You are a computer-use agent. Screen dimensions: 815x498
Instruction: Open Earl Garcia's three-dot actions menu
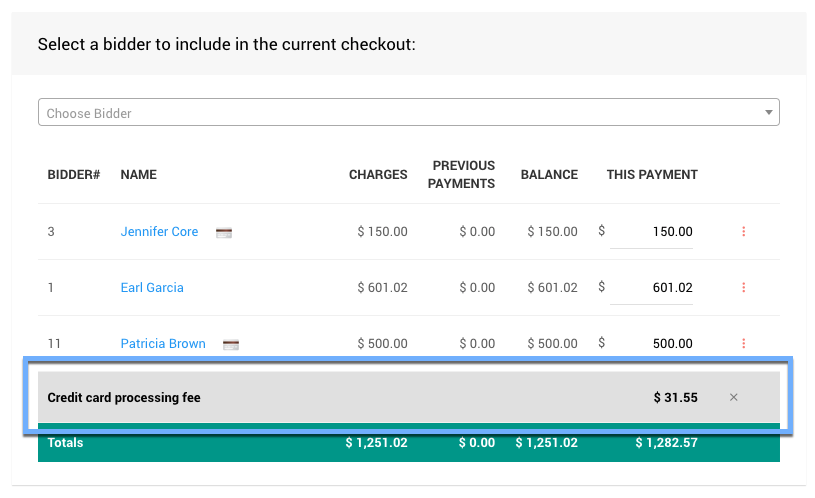[x=743, y=288]
